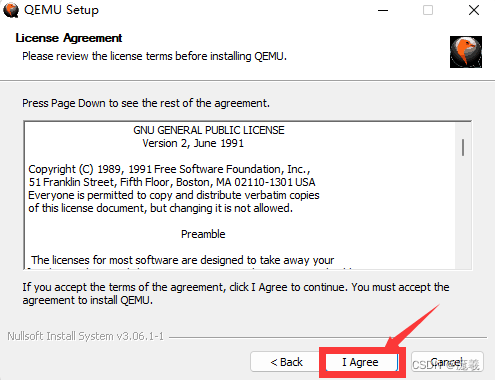Click the QEMU icon in the title bar
The image size is (495, 380).
tap(11, 10)
